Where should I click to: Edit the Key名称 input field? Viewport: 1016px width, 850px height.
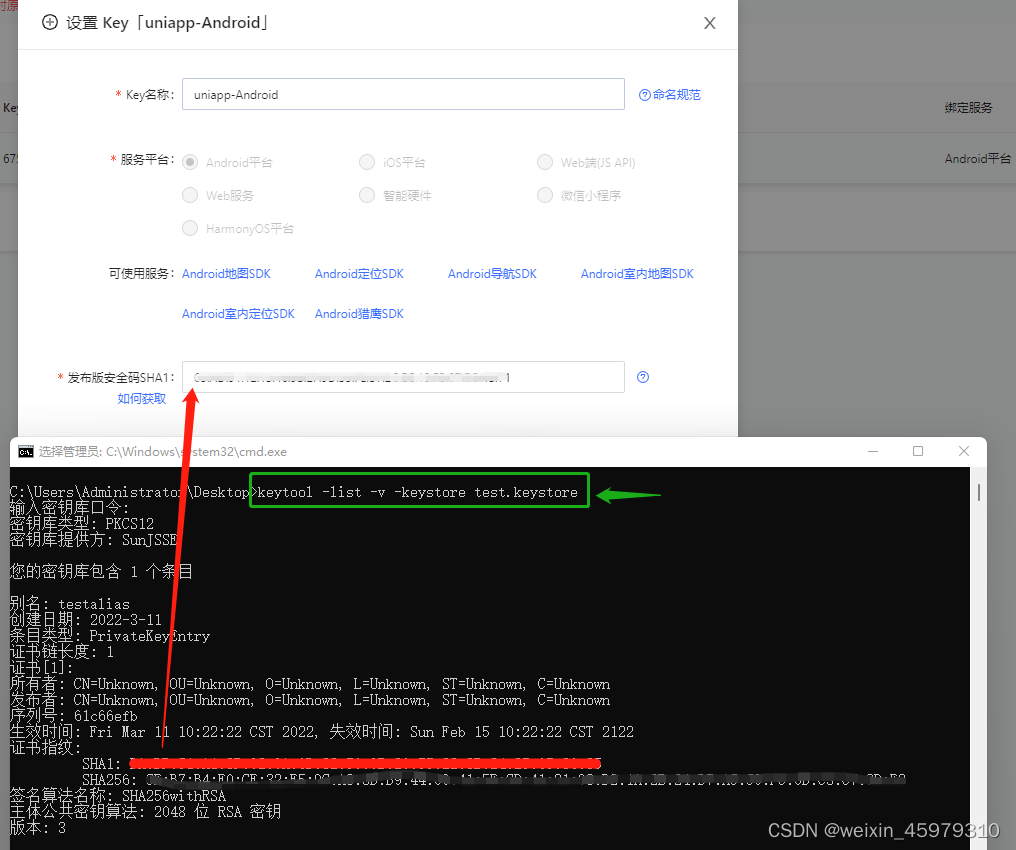coord(403,95)
